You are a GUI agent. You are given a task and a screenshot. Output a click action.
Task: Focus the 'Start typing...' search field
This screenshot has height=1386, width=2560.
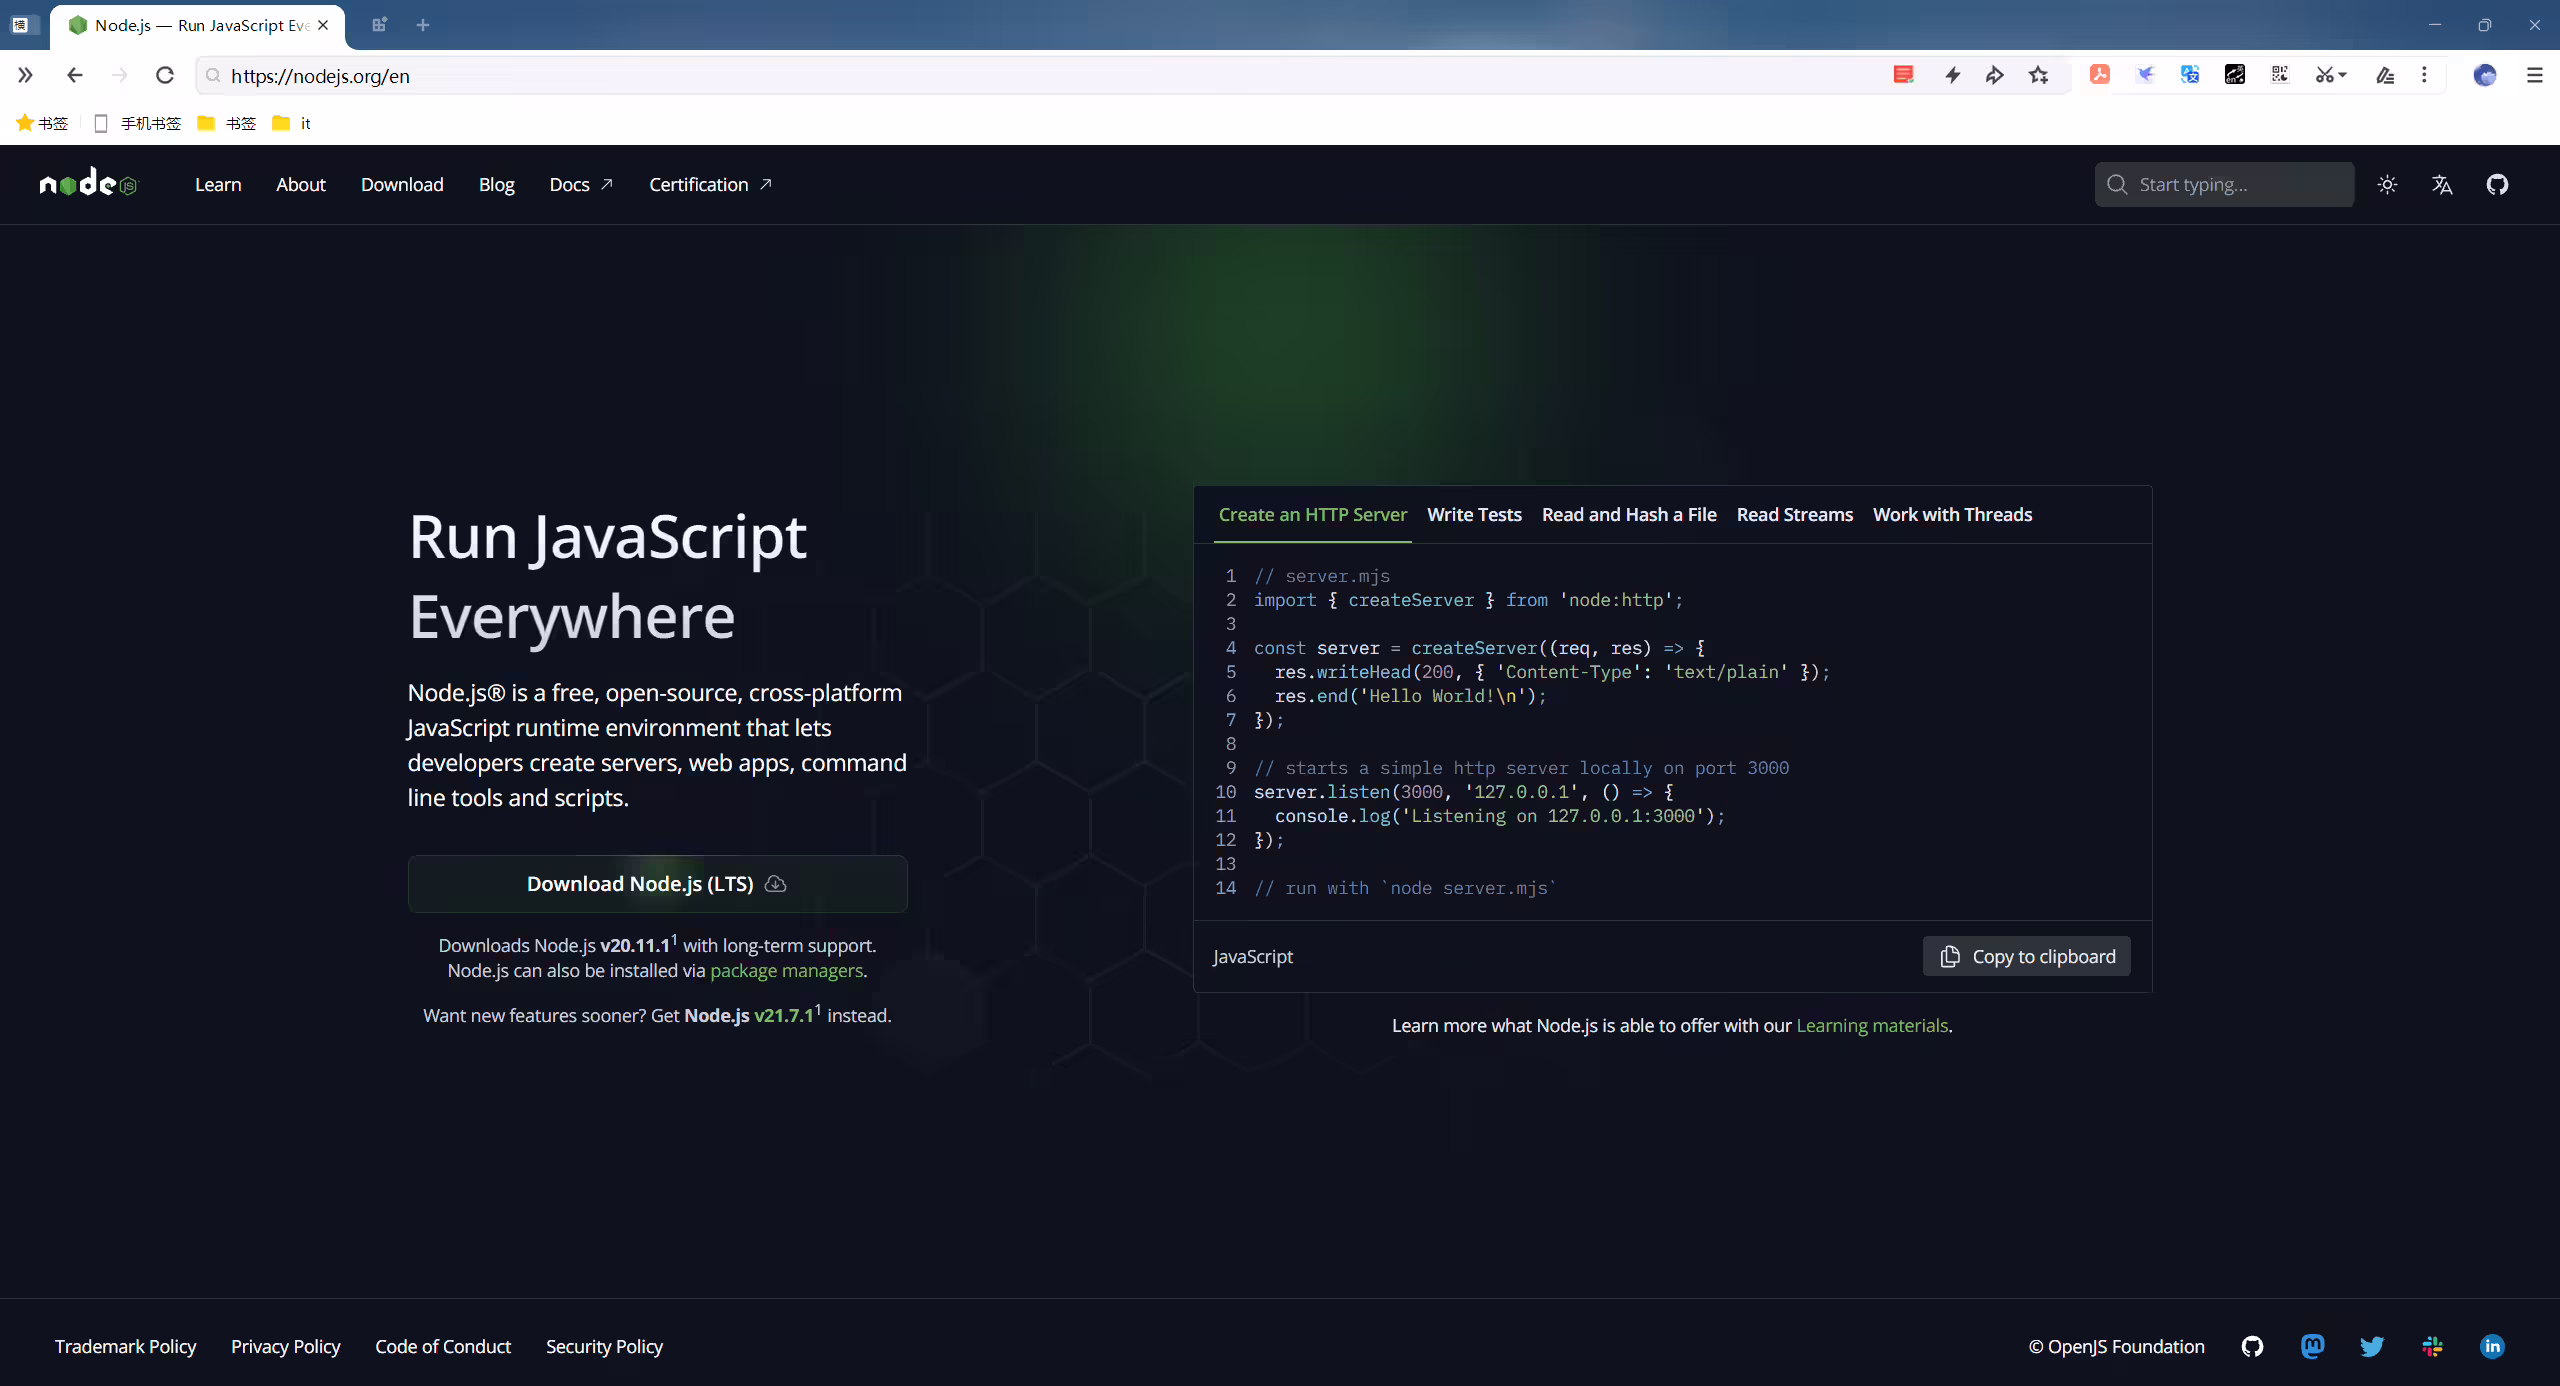[x=2224, y=184]
